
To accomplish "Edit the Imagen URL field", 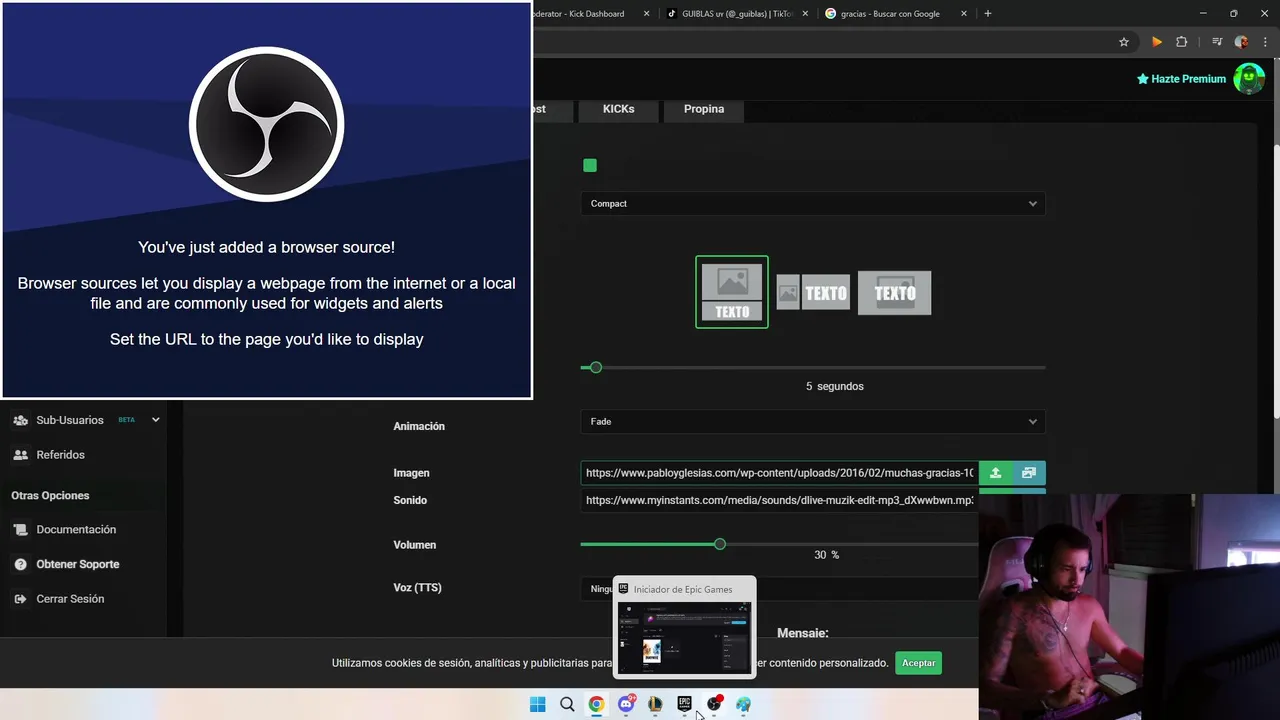I will pyautogui.click(x=779, y=473).
